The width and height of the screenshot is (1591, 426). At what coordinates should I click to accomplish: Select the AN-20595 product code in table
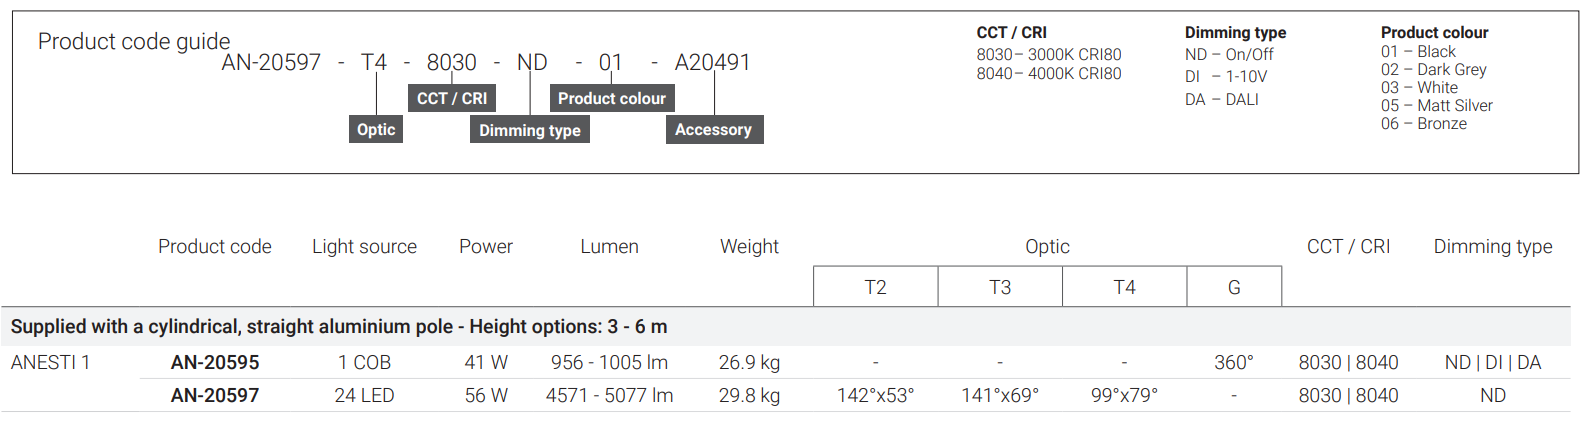(215, 362)
